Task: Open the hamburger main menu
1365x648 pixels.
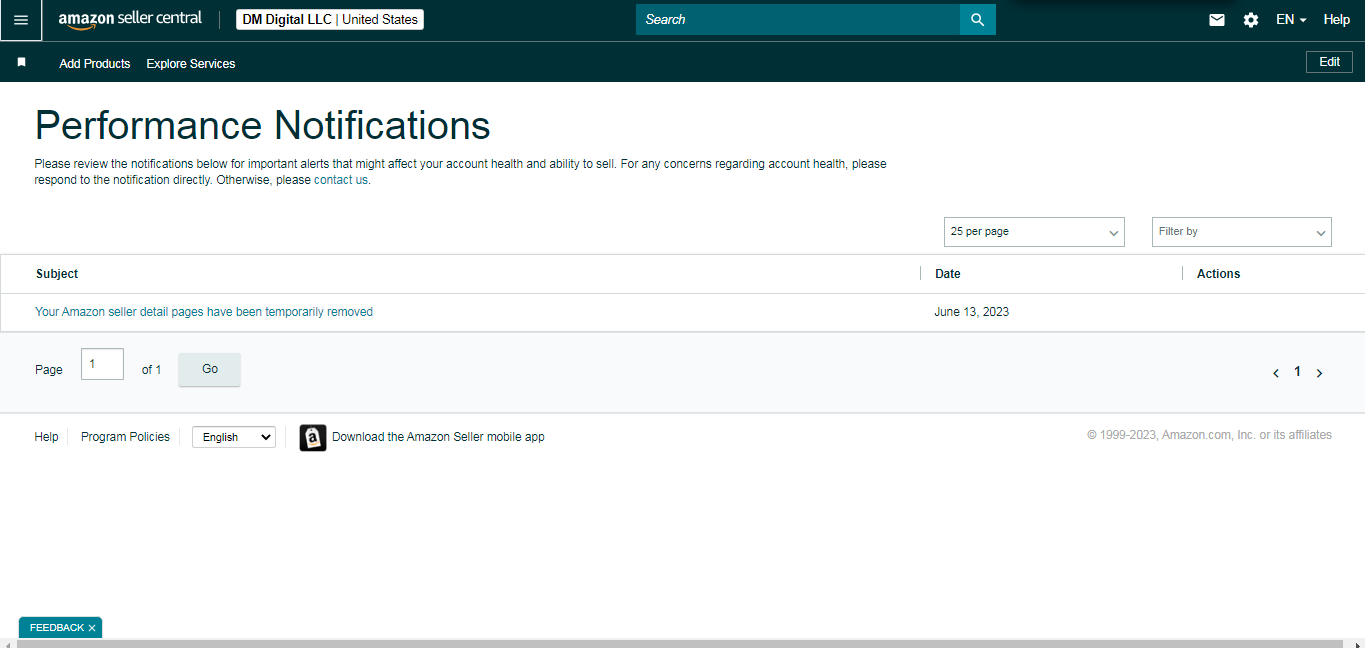Action: pyautogui.click(x=21, y=20)
